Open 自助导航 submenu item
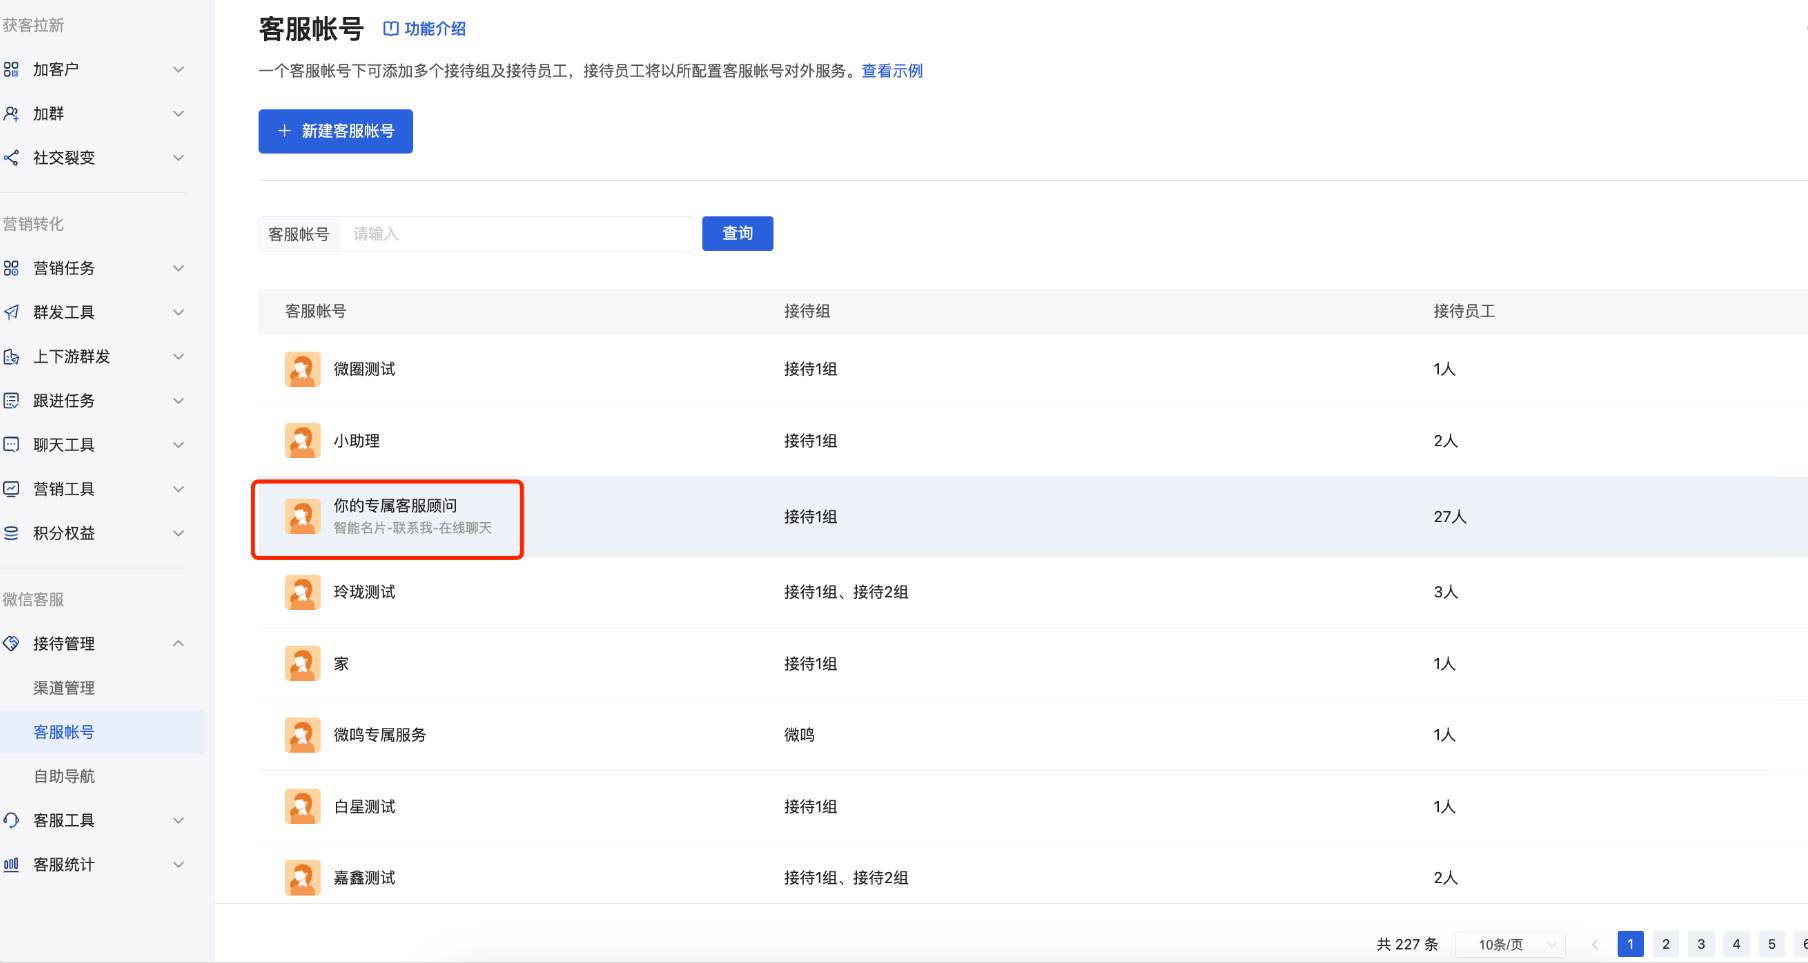Viewport: 1808px width, 963px height. (x=64, y=776)
